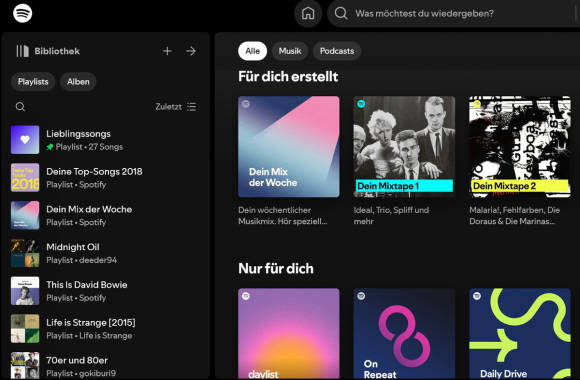580x380 pixels.
Task: Expand library with the arrow icon
Action: [191, 51]
